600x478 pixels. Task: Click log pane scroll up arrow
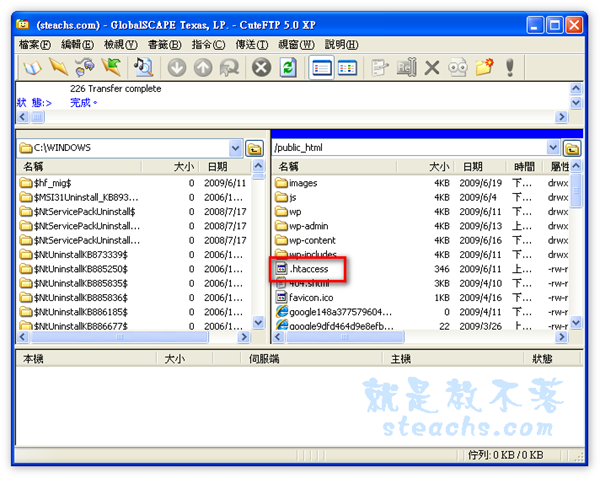[x=576, y=89]
